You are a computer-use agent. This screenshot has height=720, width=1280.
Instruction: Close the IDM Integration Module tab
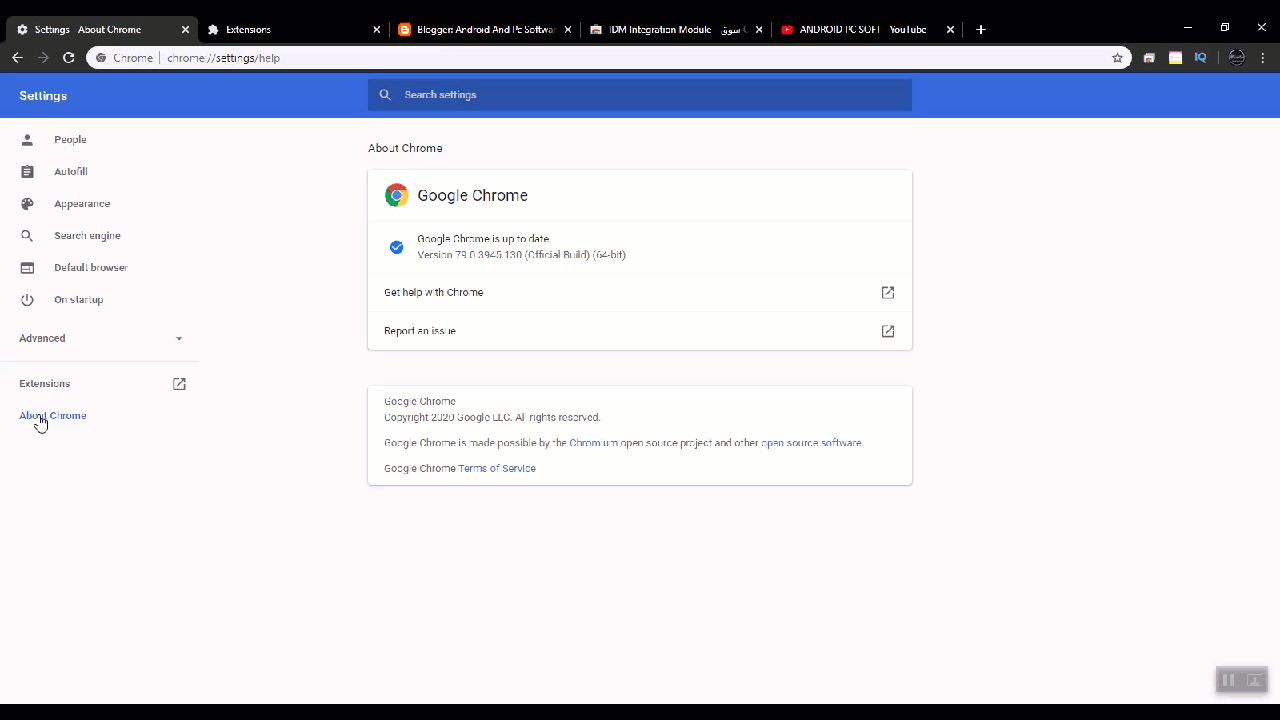tap(759, 30)
